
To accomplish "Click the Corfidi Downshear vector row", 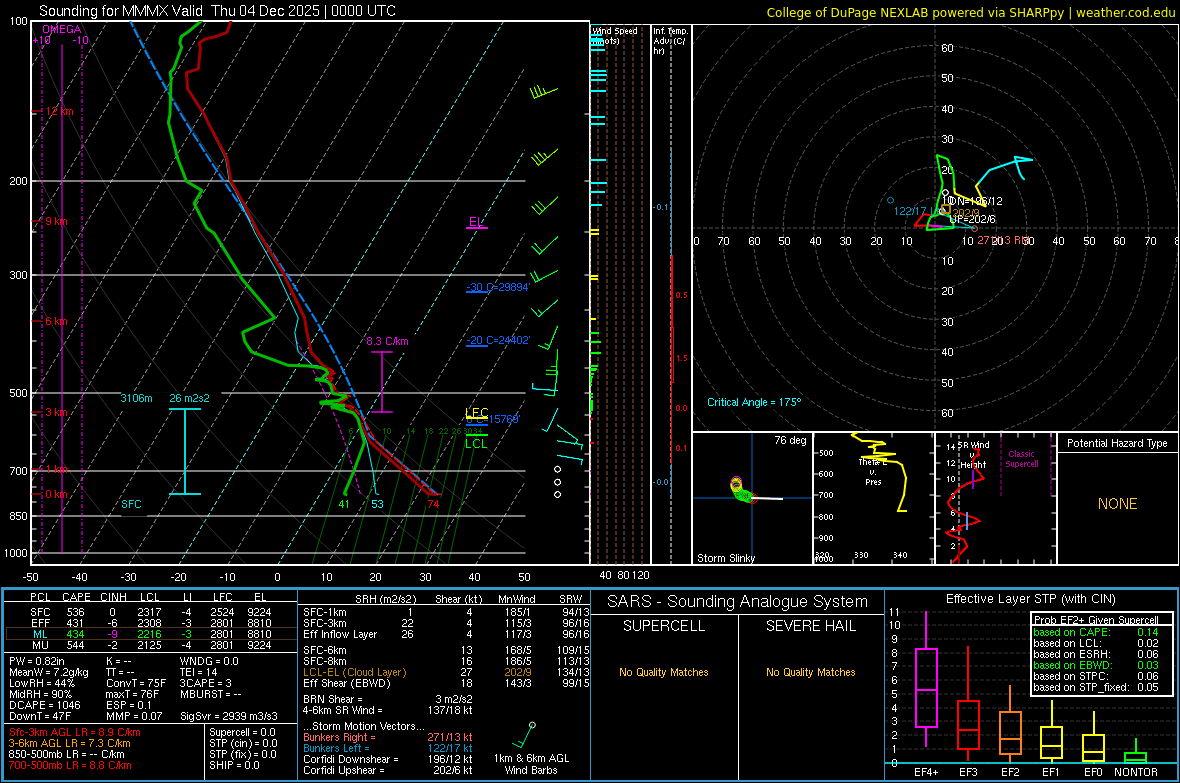I will (x=388, y=759).
